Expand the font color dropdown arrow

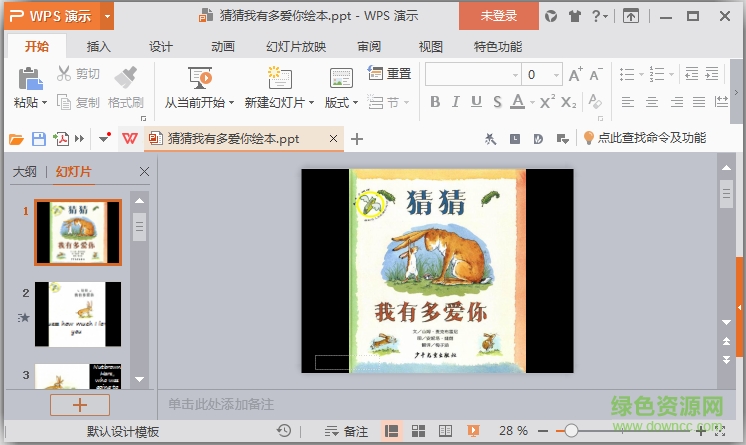pos(532,102)
